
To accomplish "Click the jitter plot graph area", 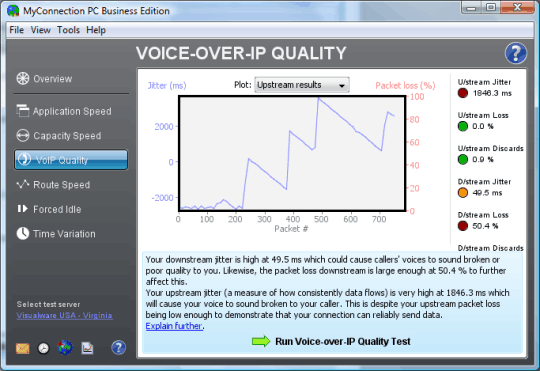I will pos(292,153).
